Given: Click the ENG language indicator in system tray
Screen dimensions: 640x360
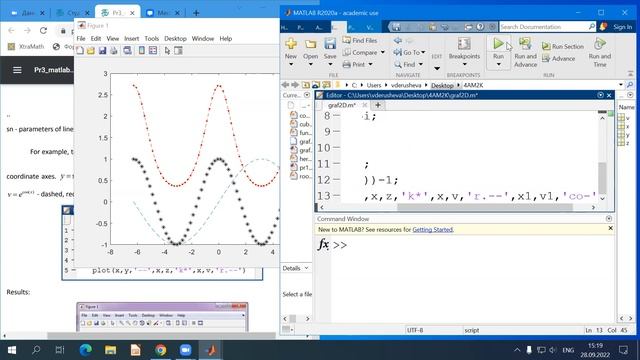Looking at the screenshot, I should (568, 350).
